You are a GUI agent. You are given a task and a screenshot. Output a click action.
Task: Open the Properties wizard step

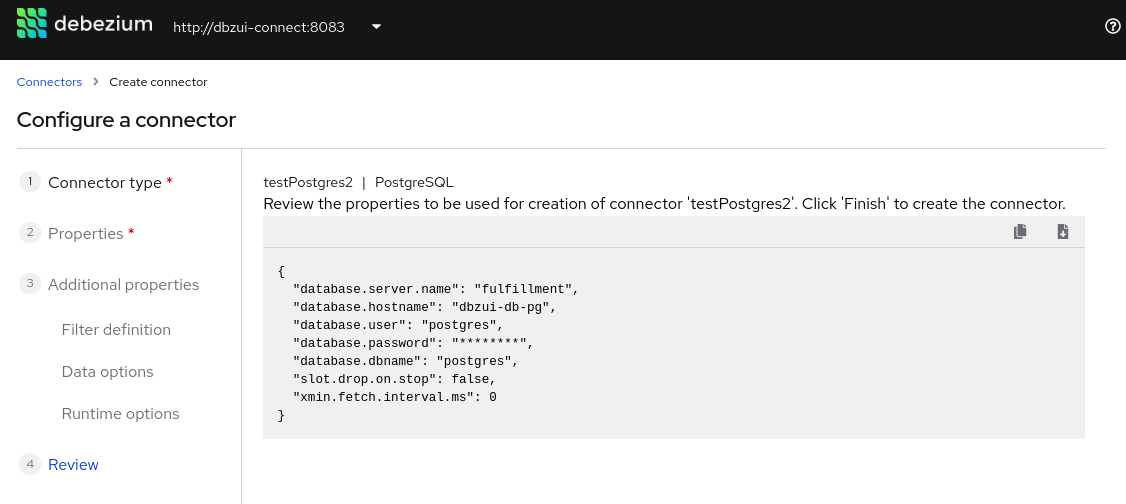(86, 234)
